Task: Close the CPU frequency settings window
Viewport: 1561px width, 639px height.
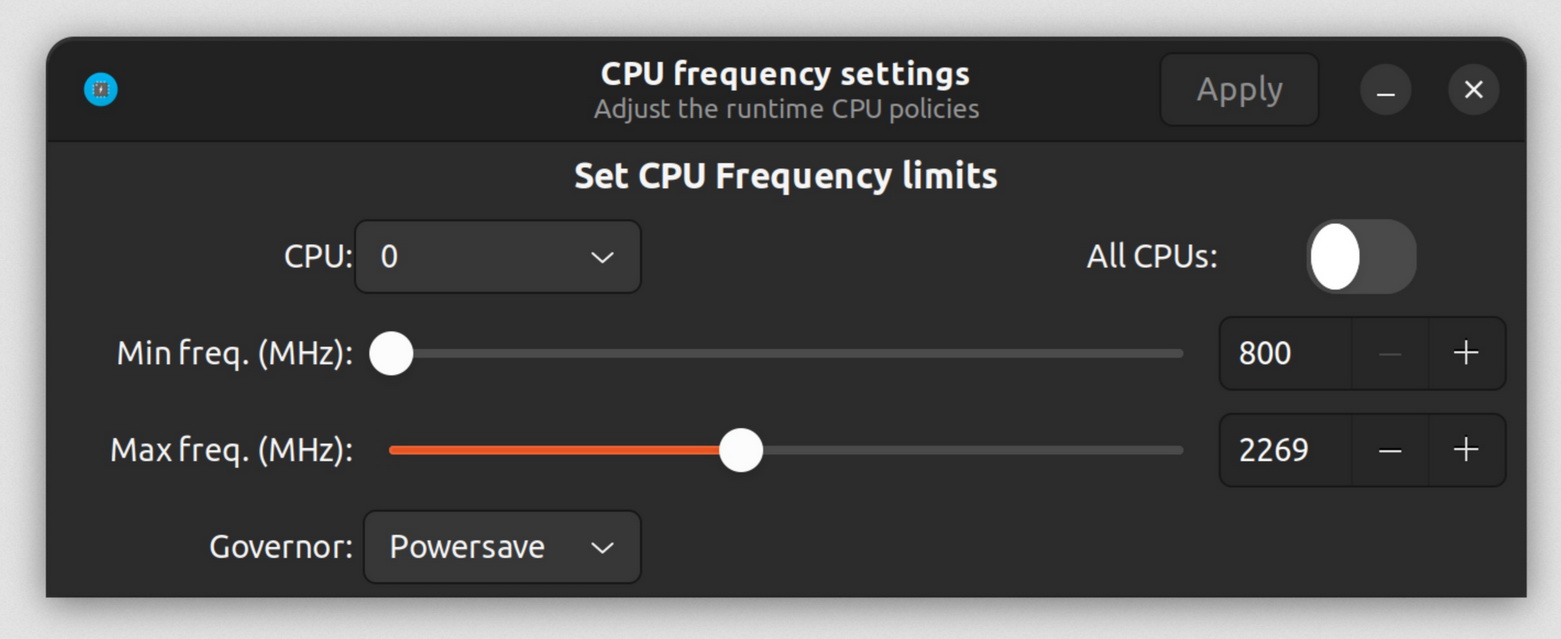Action: (1473, 90)
